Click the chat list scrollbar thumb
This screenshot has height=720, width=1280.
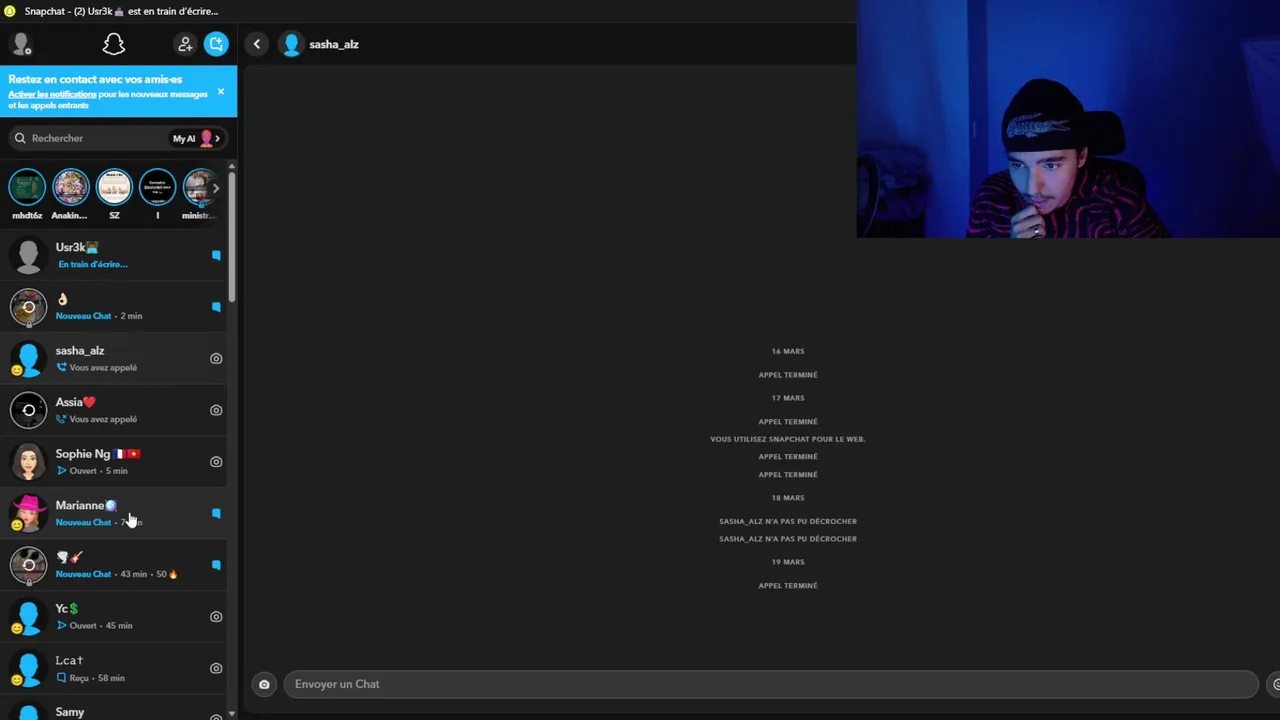[x=232, y=236]
